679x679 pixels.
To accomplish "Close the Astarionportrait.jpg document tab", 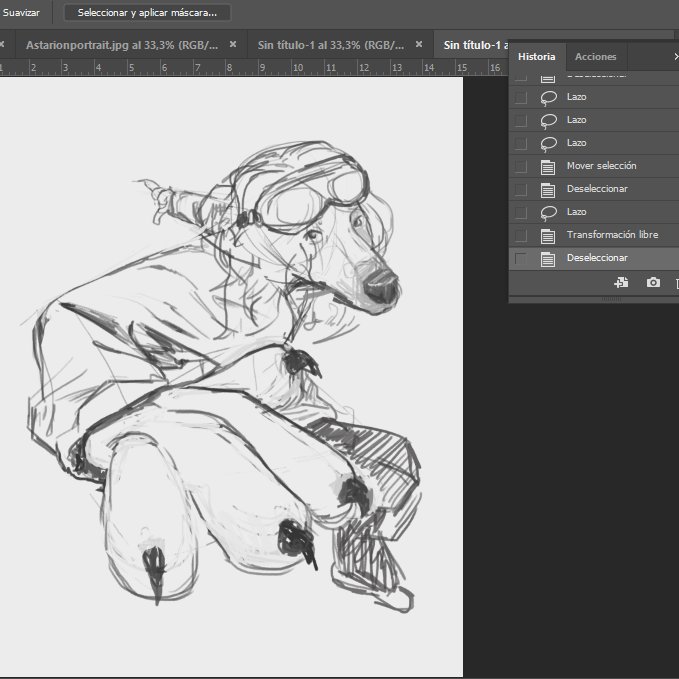I will click(x=233, y=44).
